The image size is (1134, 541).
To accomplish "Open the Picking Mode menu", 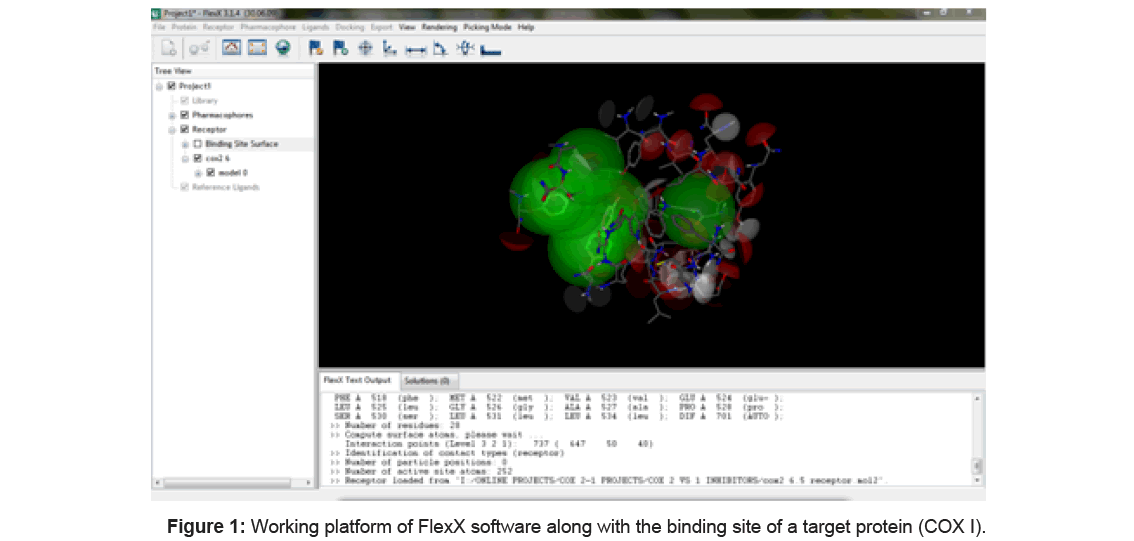I will coord(487,27).
